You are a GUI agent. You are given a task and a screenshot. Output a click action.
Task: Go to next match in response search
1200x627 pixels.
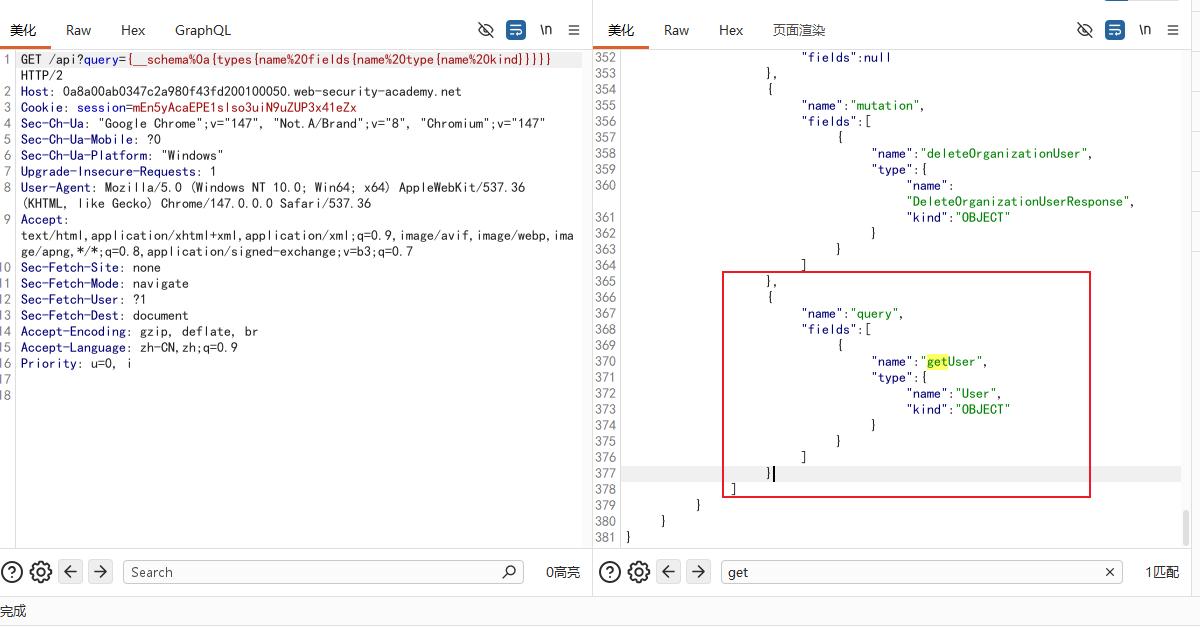click(698, 572)
